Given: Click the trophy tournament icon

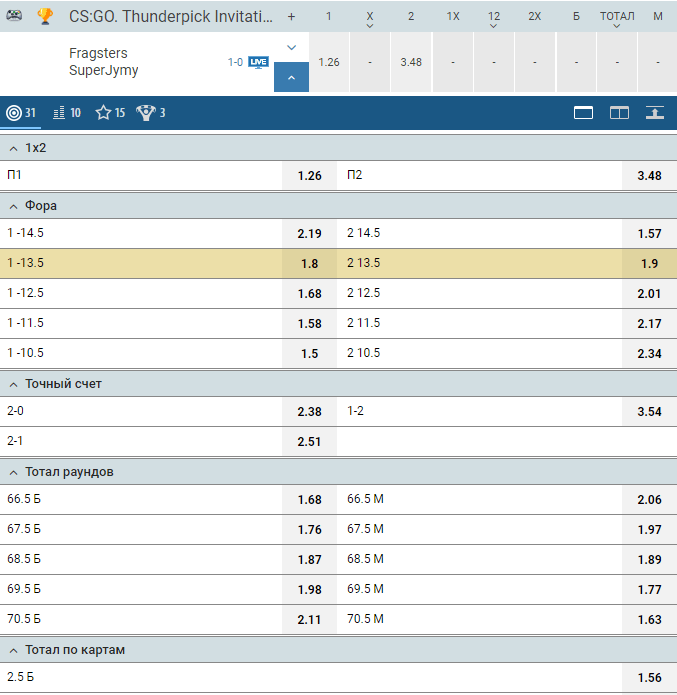Looking at the screenshot, I should (45, 16).
